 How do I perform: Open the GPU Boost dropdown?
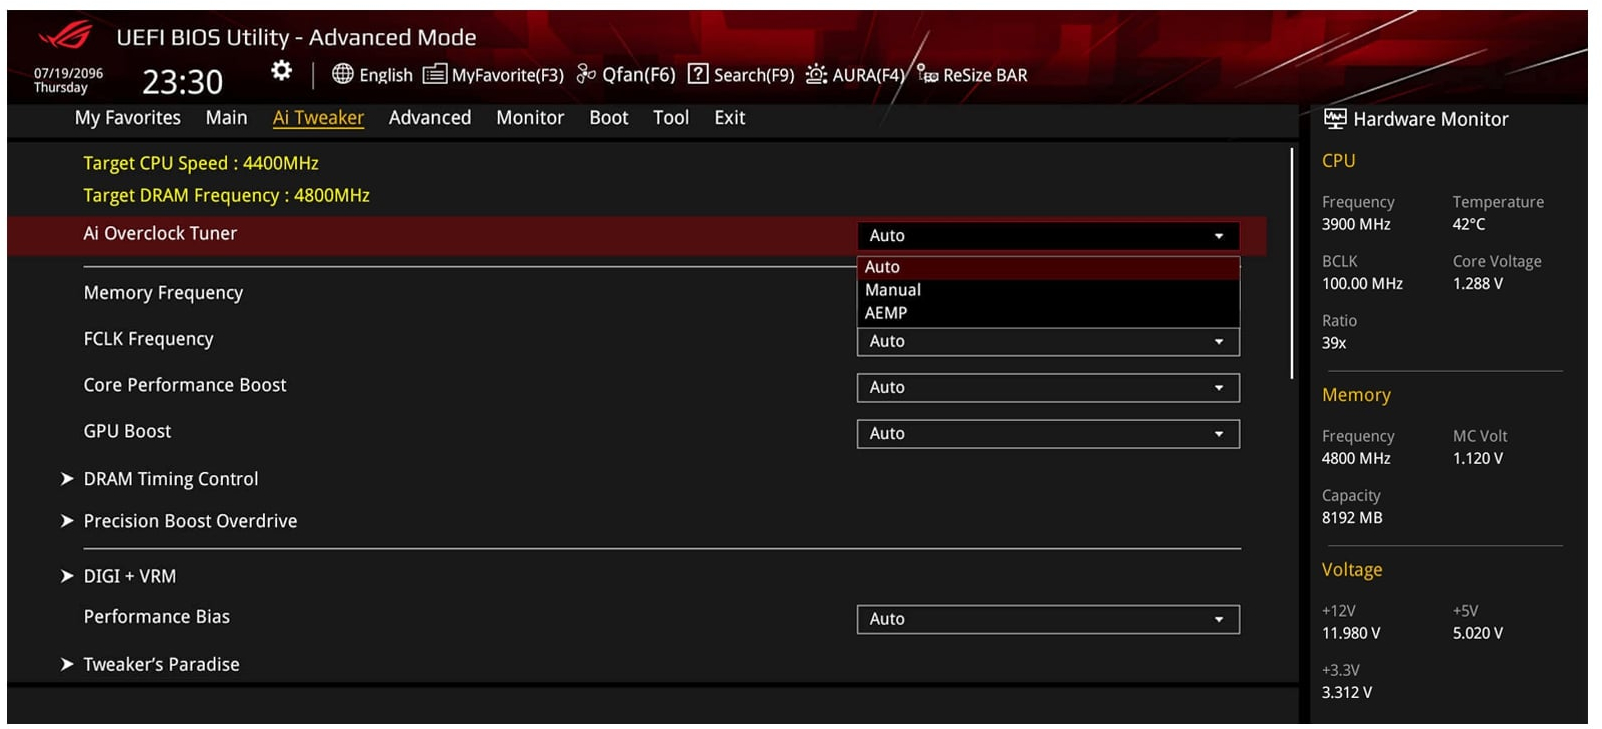pos(1048,434)
